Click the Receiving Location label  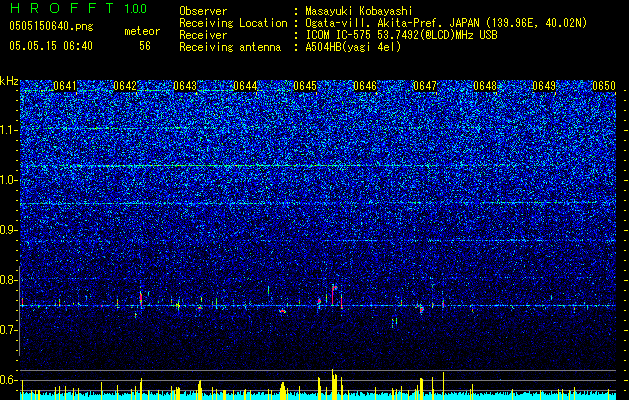(233, 23)
